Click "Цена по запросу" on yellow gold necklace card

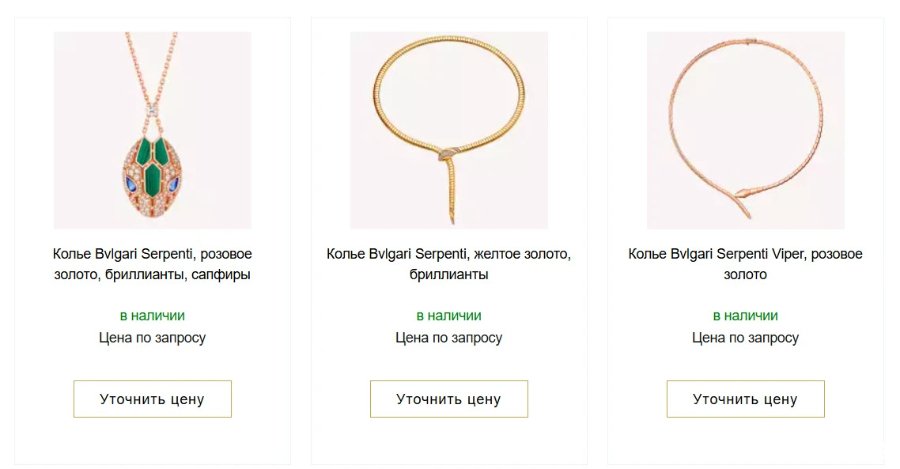(448, 338)
